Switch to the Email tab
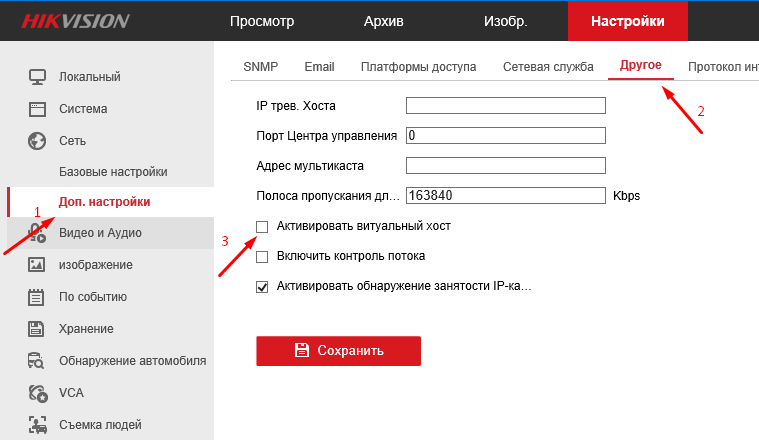This screenshot has width=759, height=440. (x=319, y=67)
